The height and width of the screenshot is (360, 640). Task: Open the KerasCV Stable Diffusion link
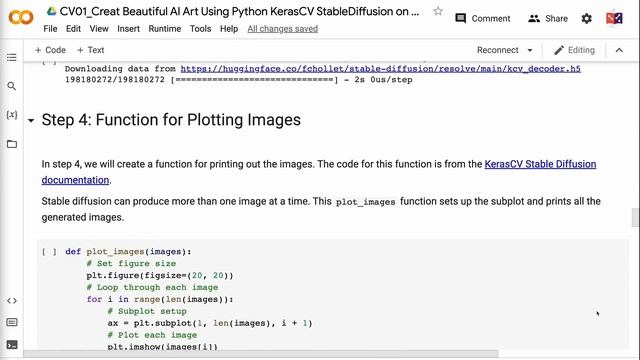[540, 164]
